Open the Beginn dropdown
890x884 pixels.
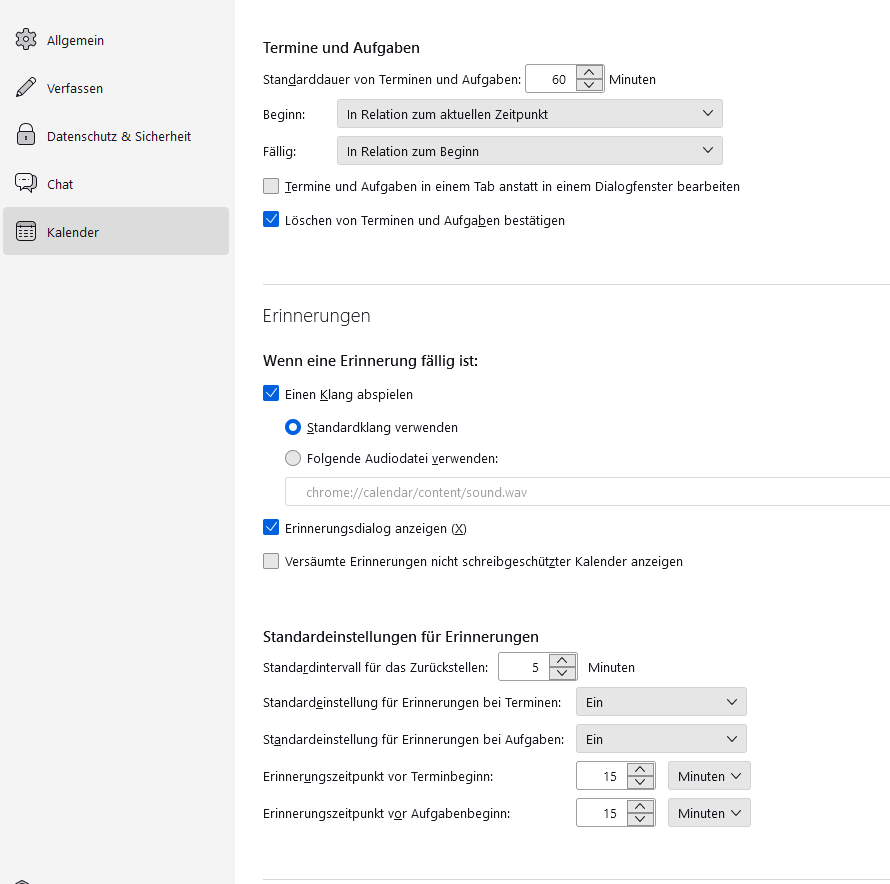click(x=529, y=114)
